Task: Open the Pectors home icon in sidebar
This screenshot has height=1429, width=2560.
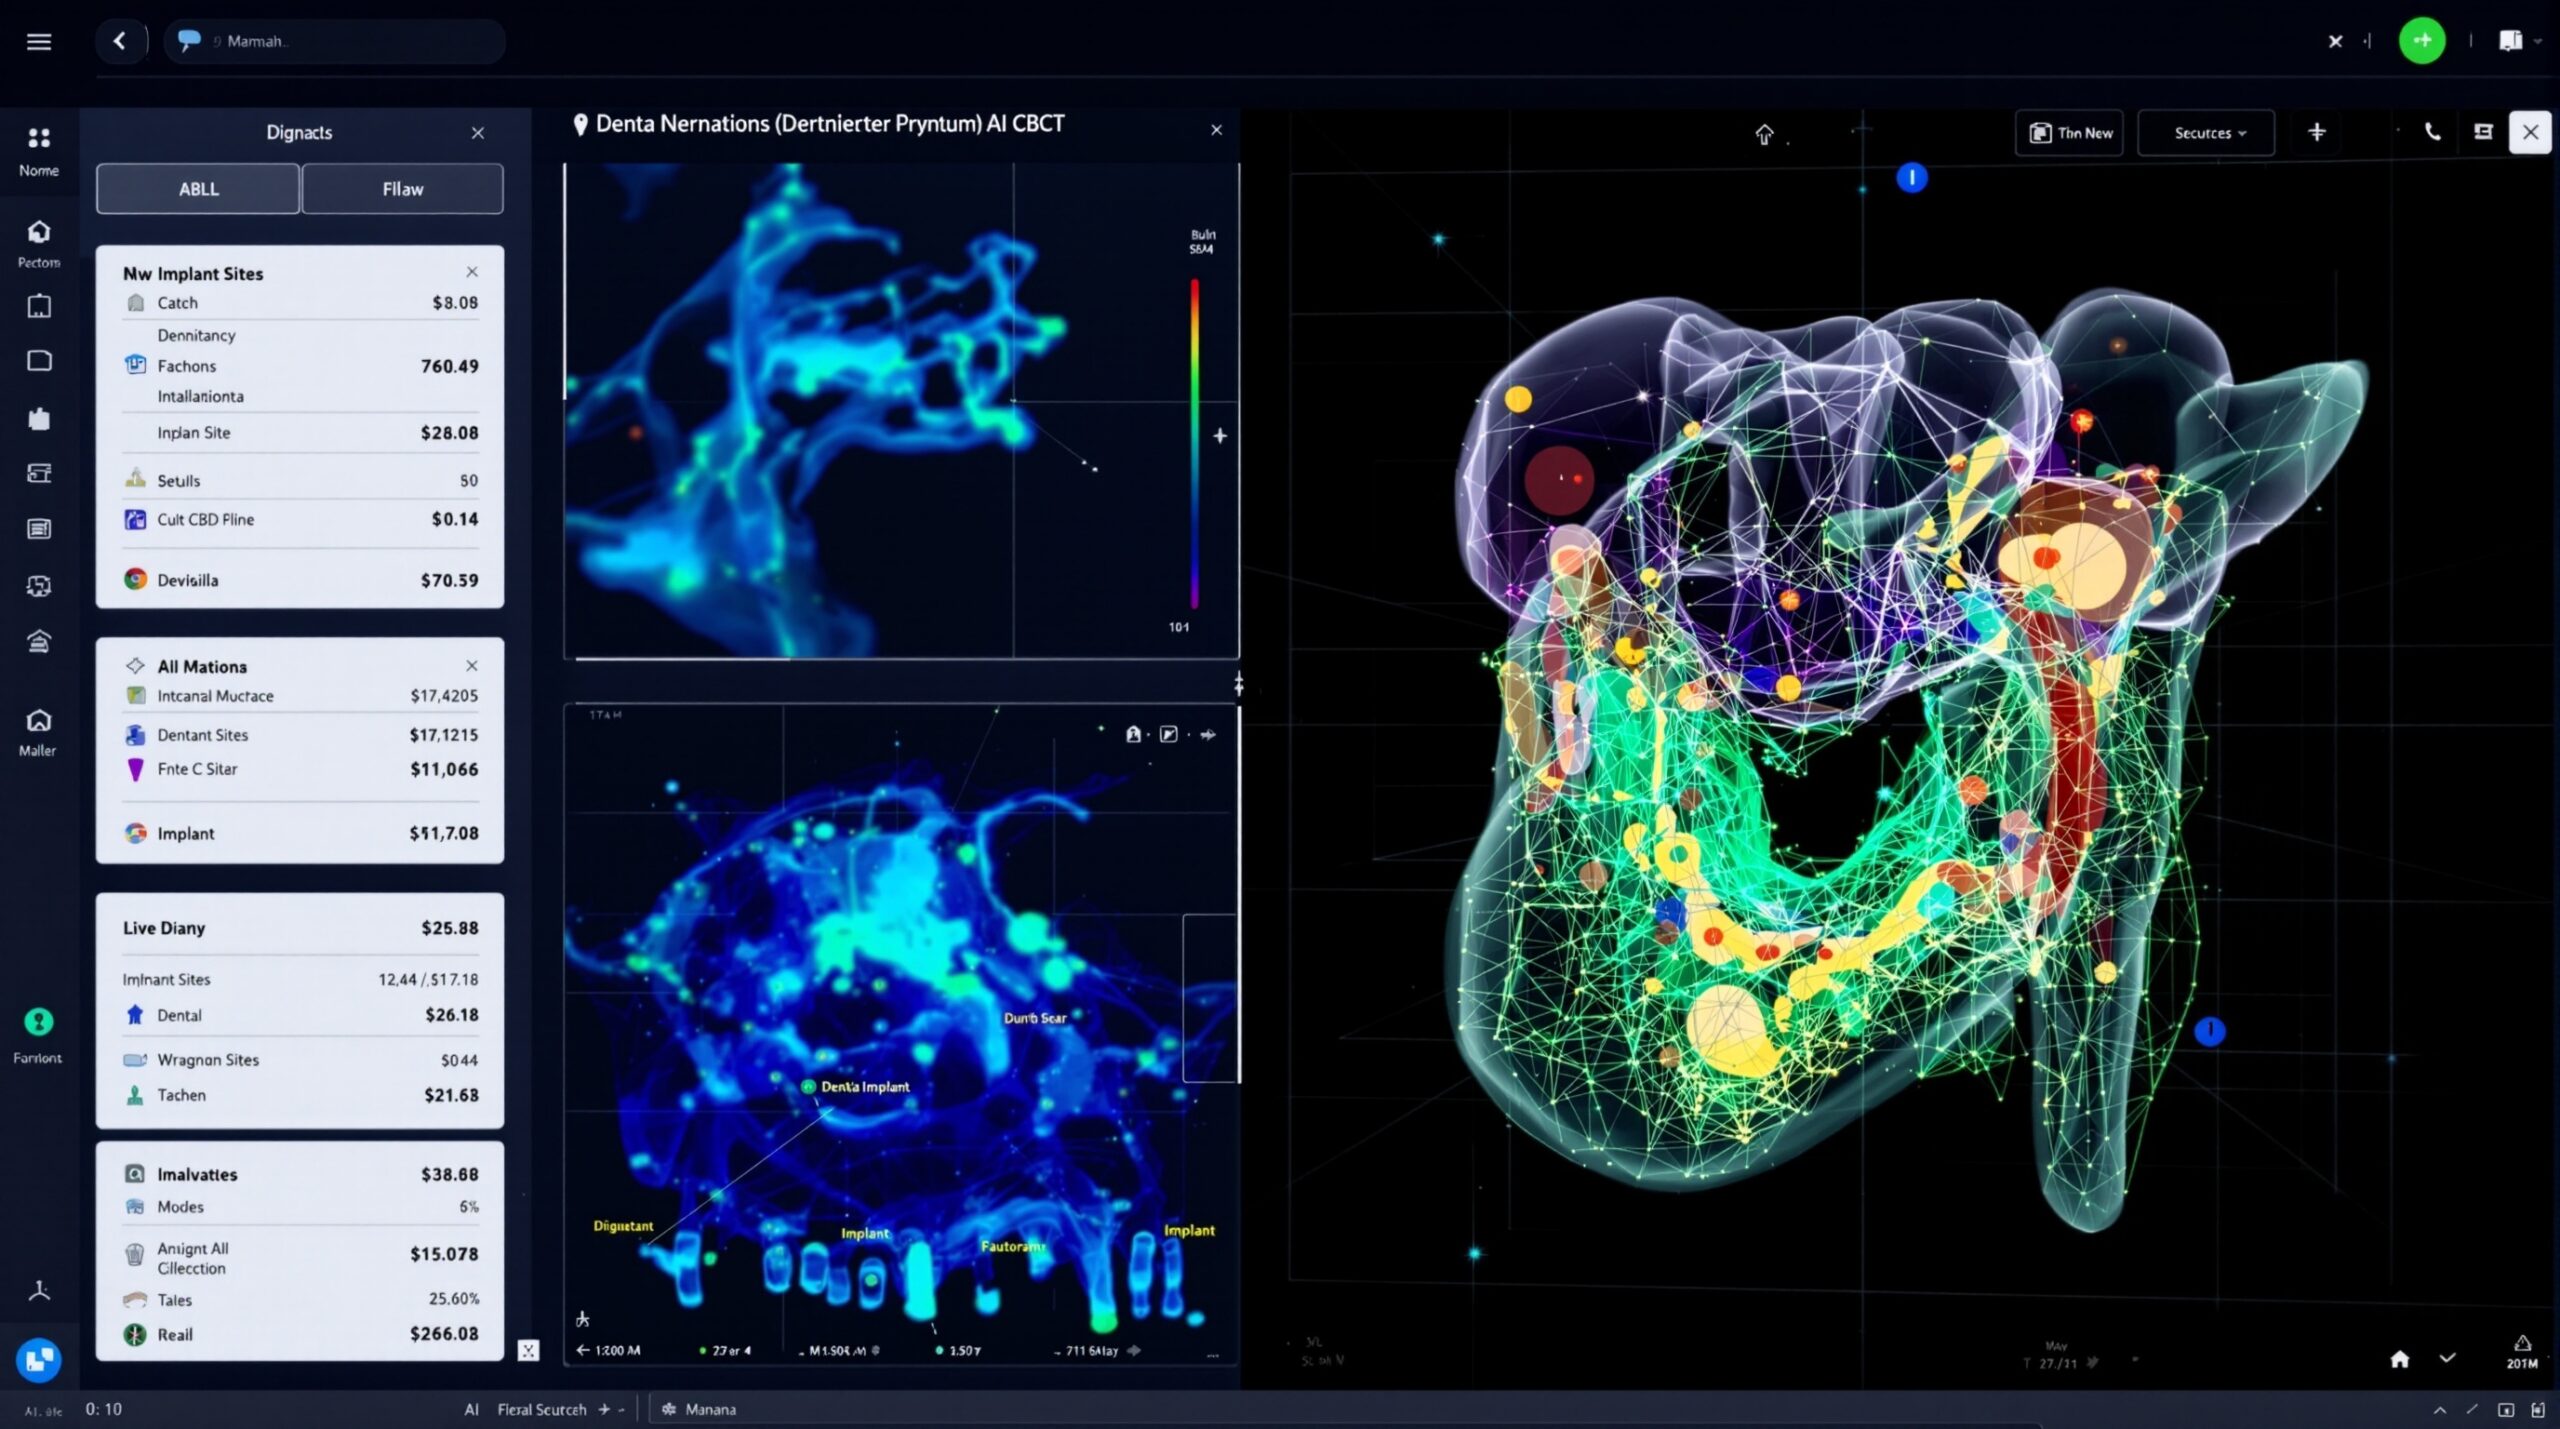Action: (38, 232)
